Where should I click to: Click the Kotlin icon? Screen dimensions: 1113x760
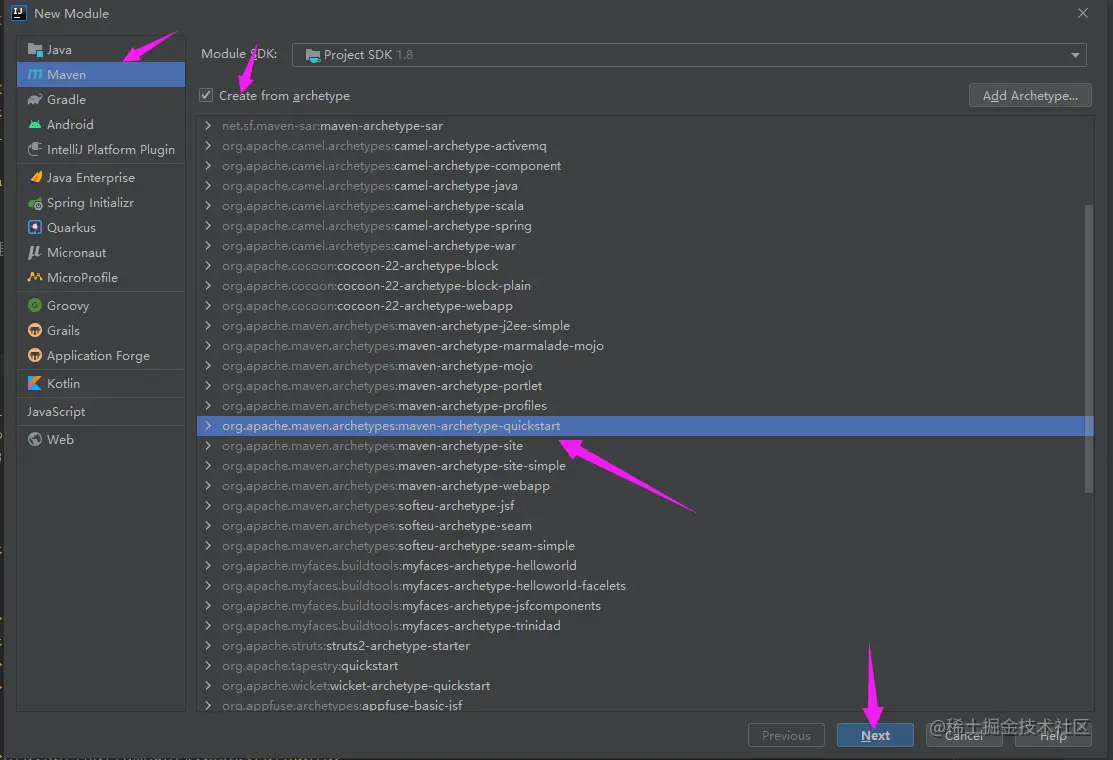pyautogui.click(x=35, y=383)
